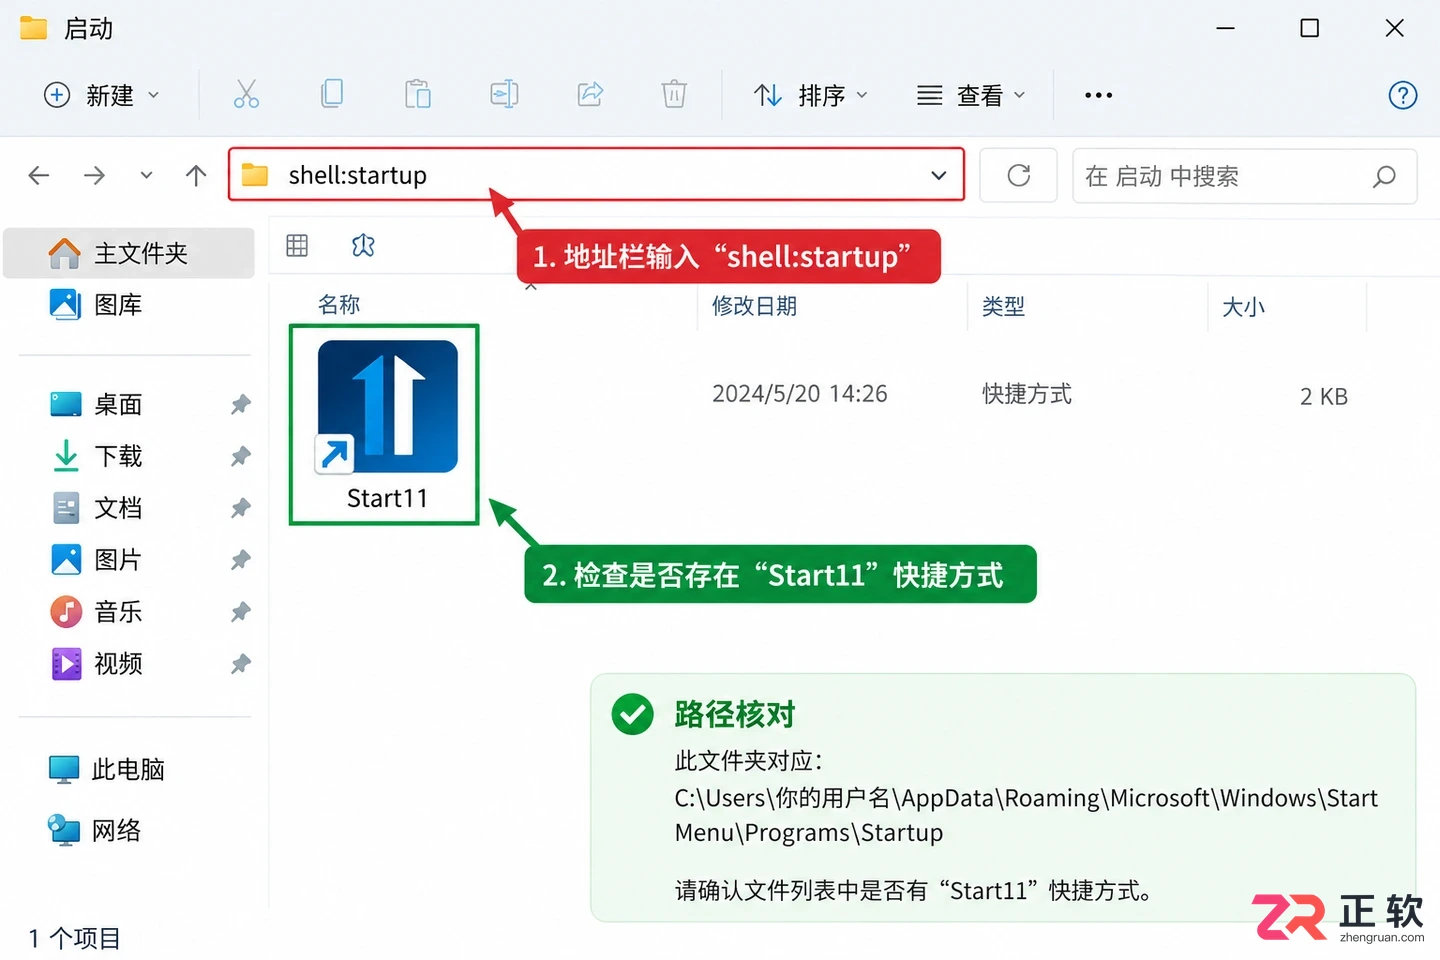Unpin 下载 via its pin icon
The image size is (1440, 960).
pos(240,457)
